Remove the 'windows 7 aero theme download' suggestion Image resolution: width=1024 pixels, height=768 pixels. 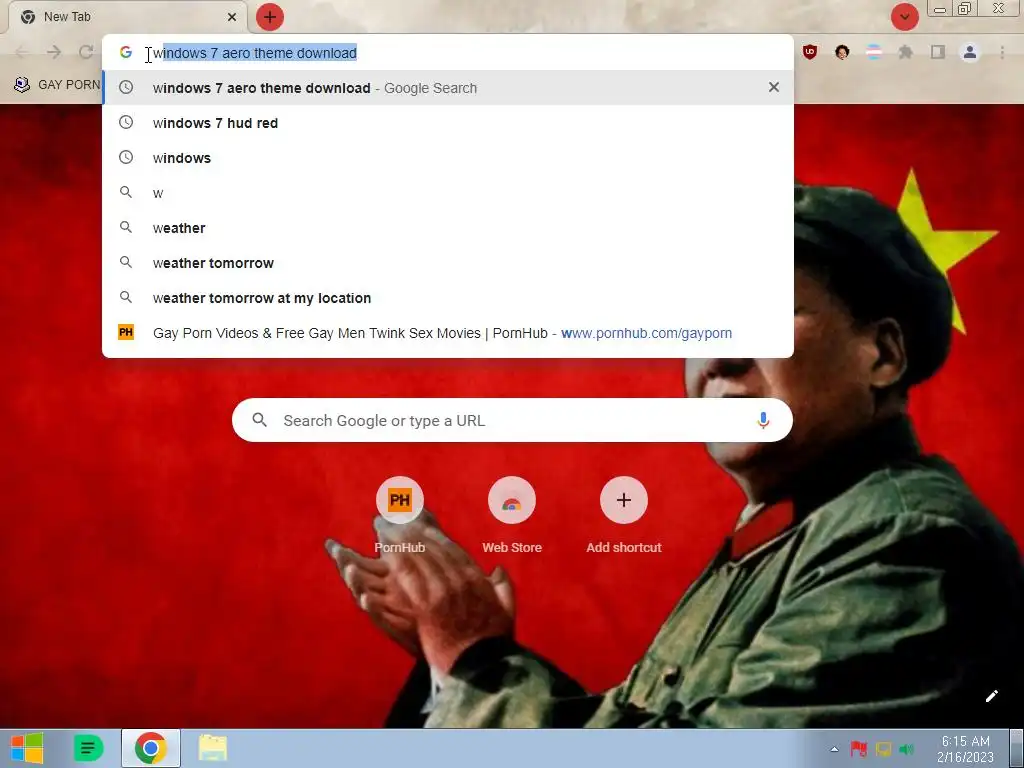pos(774,88)
